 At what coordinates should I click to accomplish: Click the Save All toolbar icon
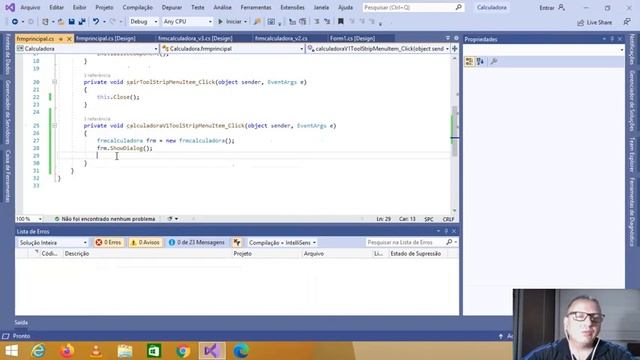click(x=82, y=22)
